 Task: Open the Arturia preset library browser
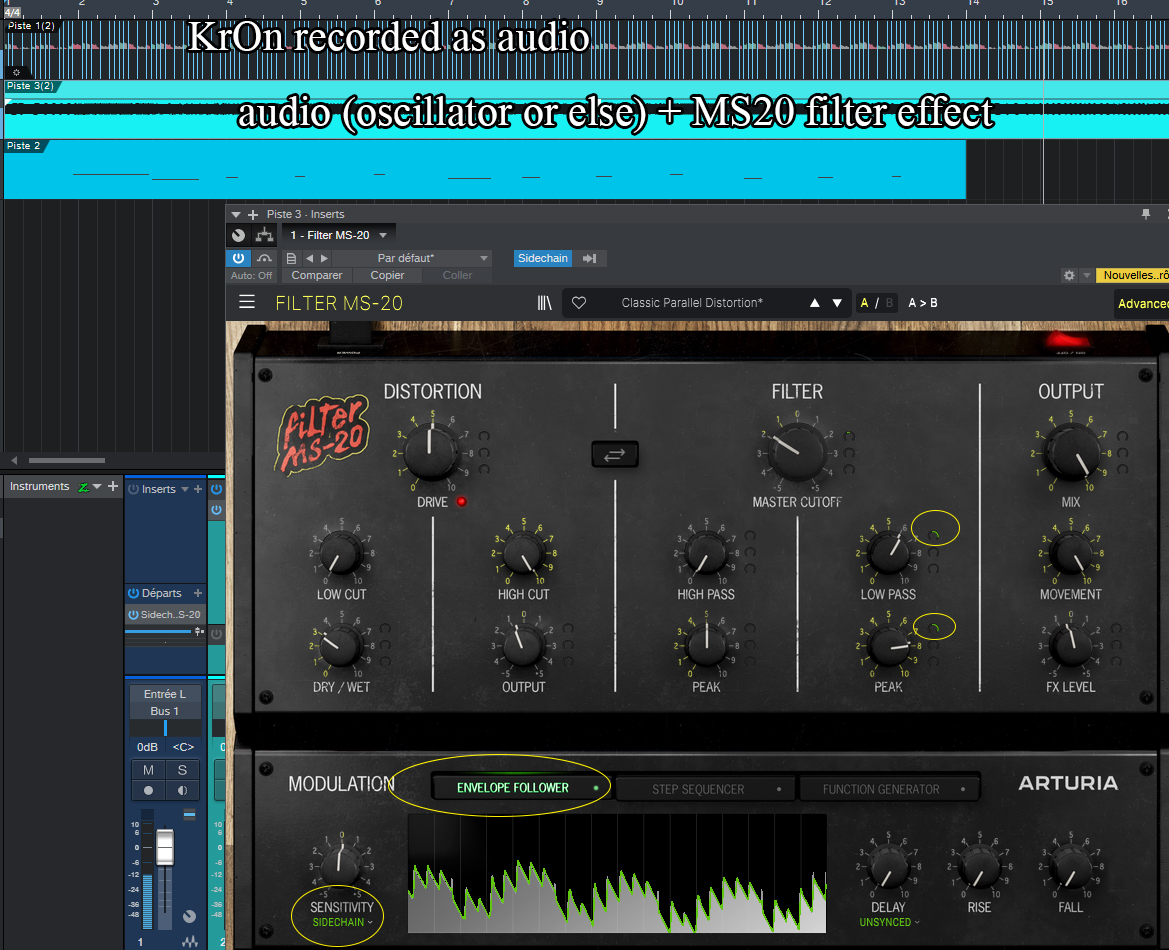coord(544,303)
